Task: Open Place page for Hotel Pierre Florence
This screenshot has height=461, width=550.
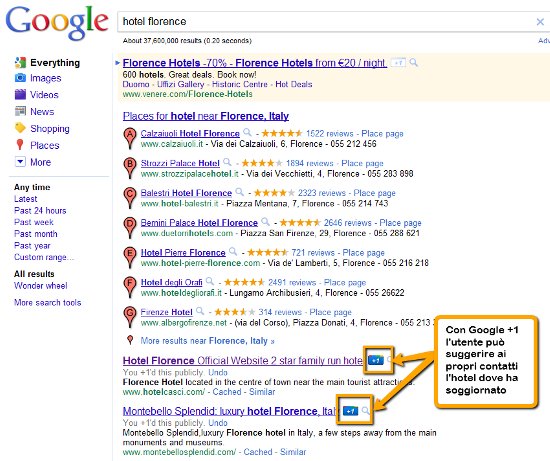Action: [364, 253]
